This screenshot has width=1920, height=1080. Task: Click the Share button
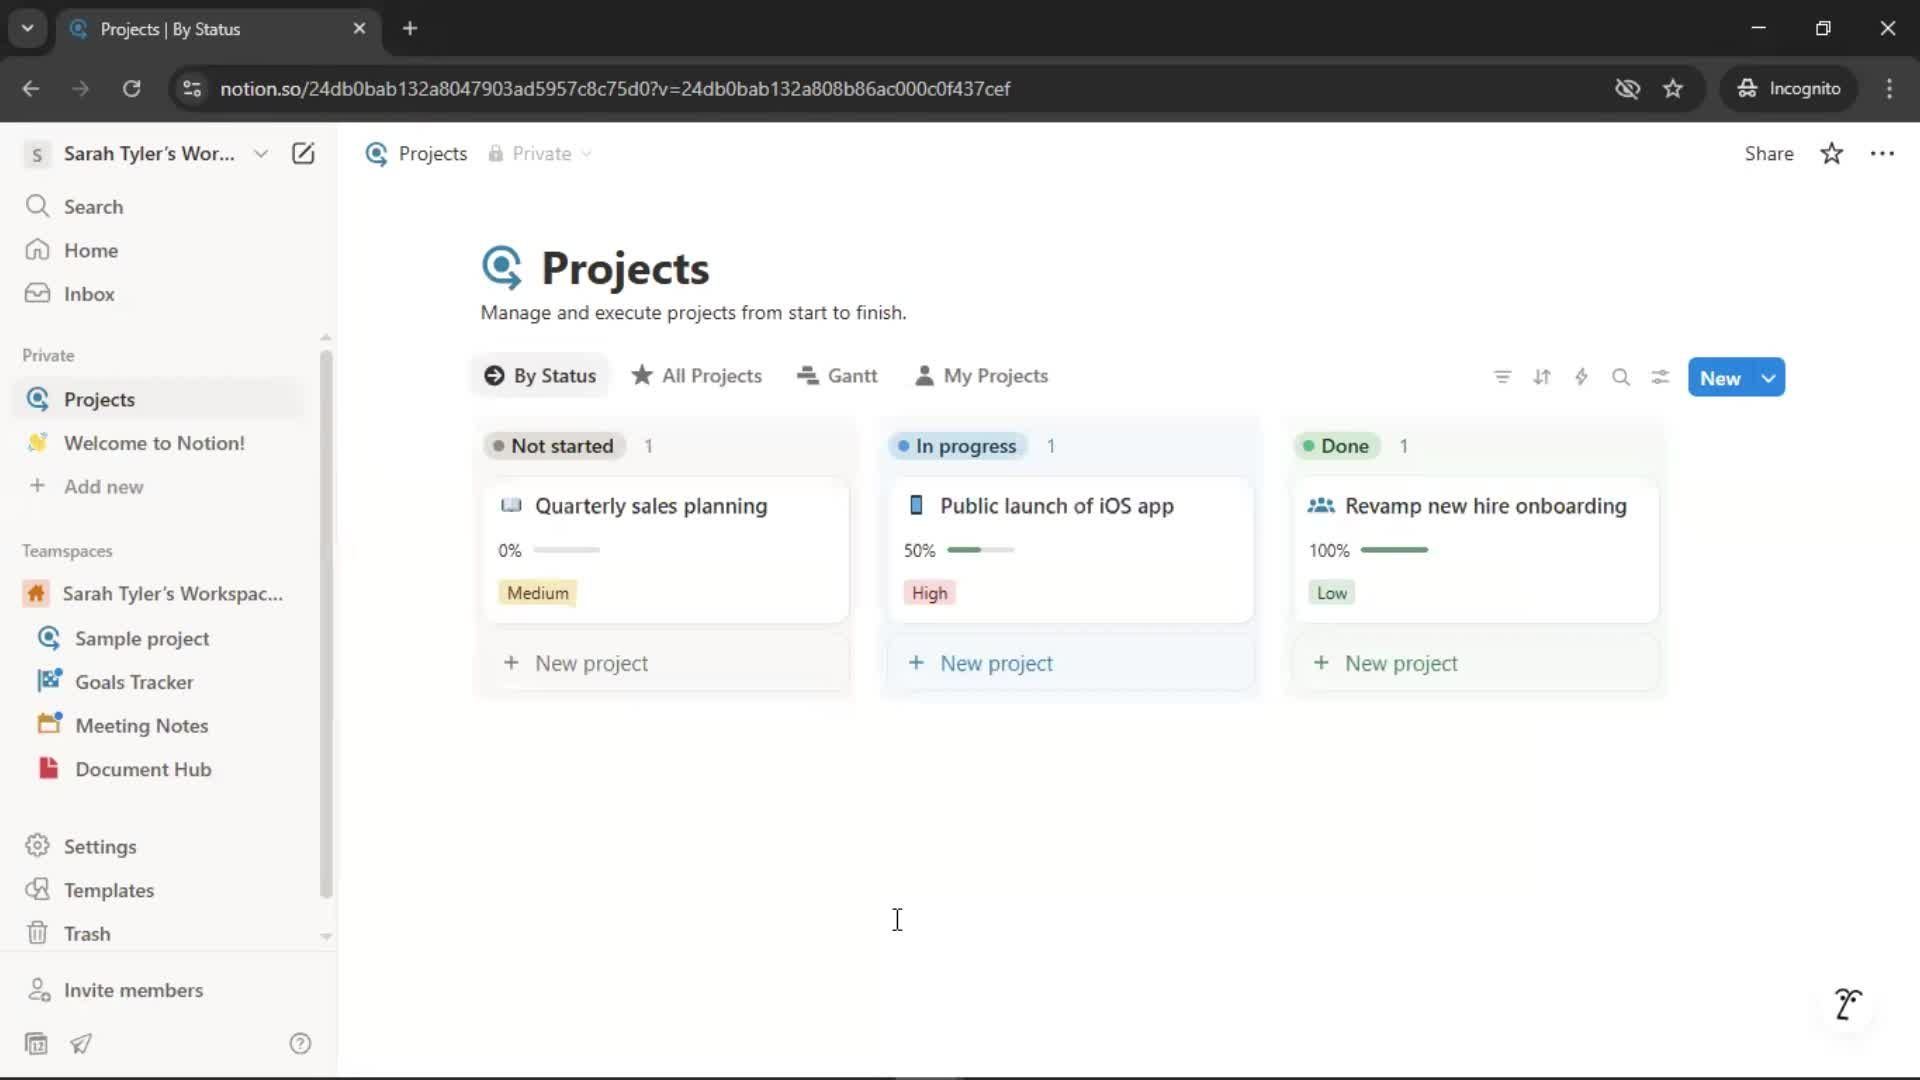[x=1768, y=153]
